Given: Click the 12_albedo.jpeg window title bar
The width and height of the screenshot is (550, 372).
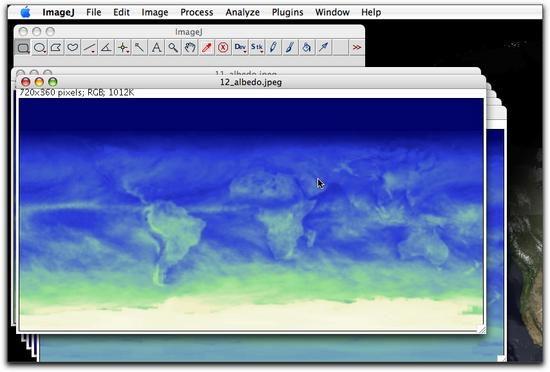Looking at the screenshot, I should pyautogui.click(x=251, y=82).
